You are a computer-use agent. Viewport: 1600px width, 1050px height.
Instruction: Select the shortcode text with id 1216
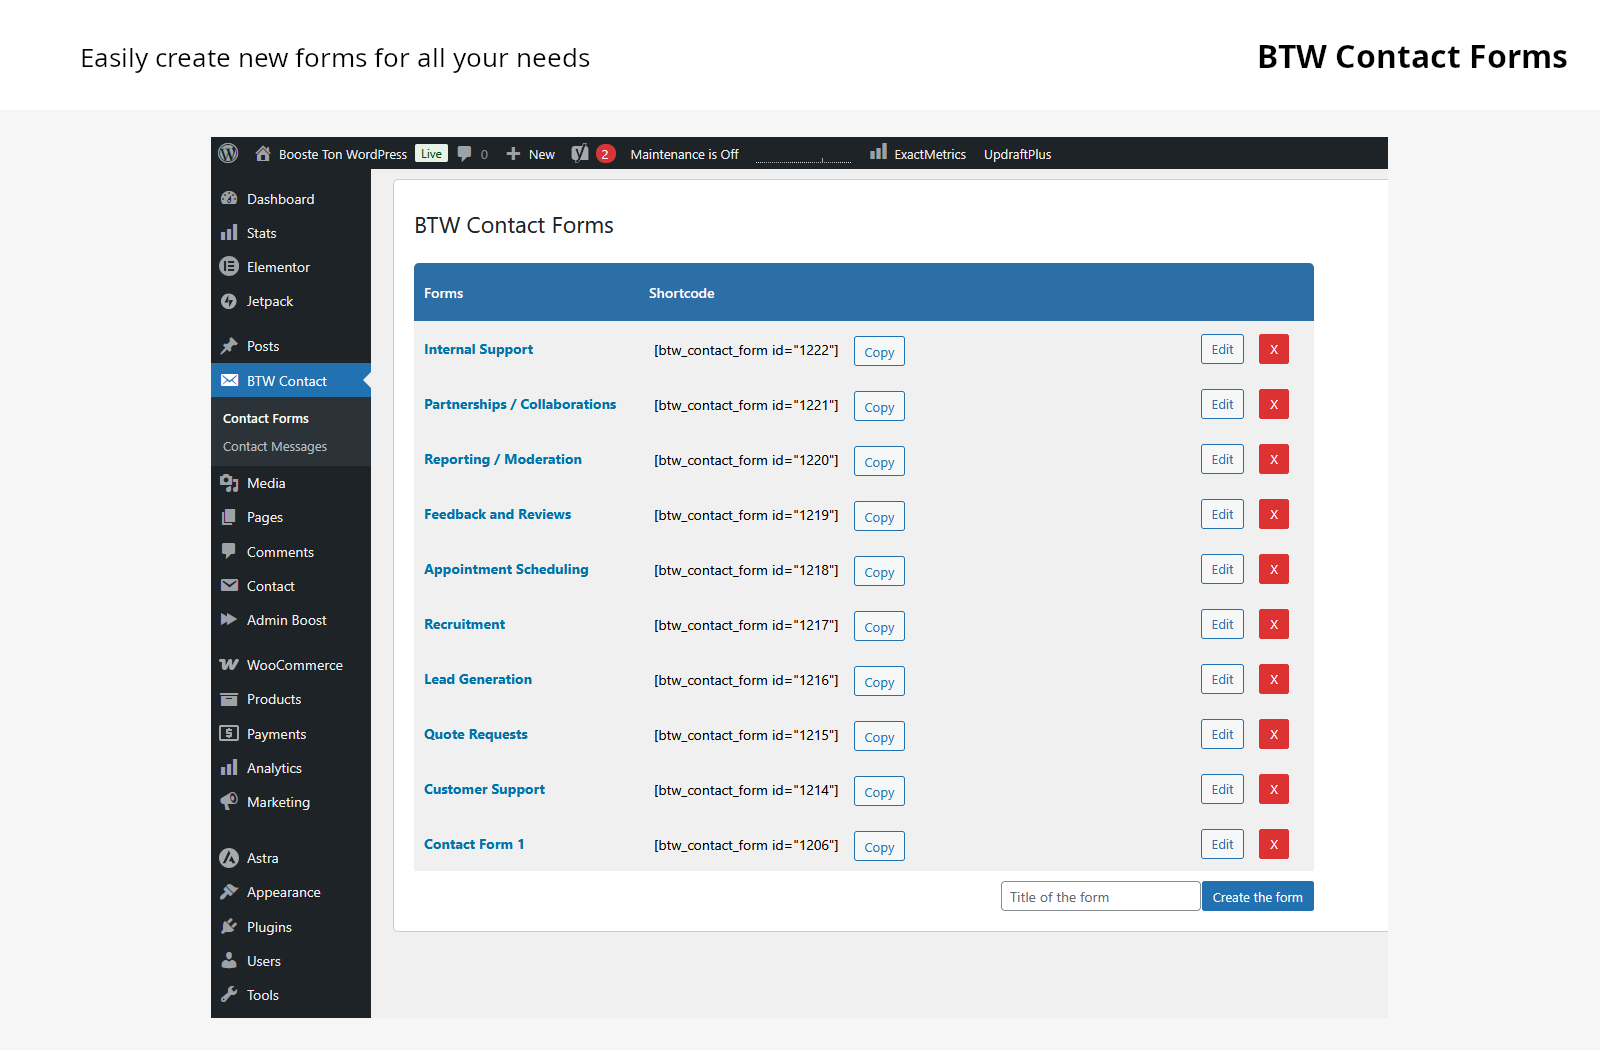pyautogui.click(x=746, y=680)
